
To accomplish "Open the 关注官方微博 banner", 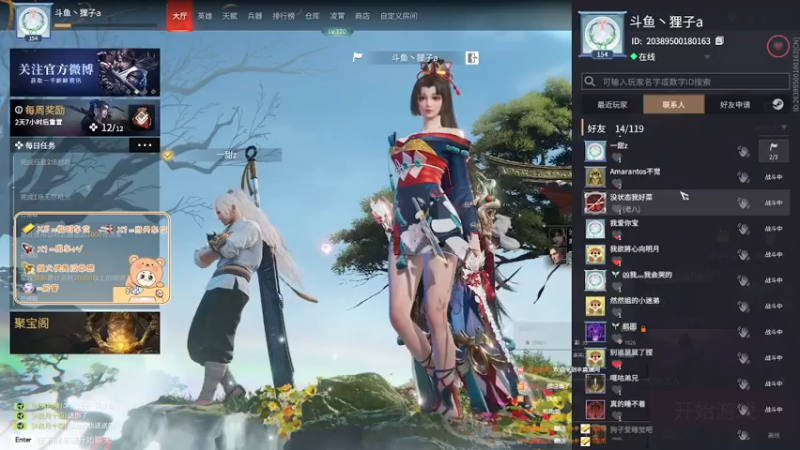I will pyautogui.click(x=85, y=72).
